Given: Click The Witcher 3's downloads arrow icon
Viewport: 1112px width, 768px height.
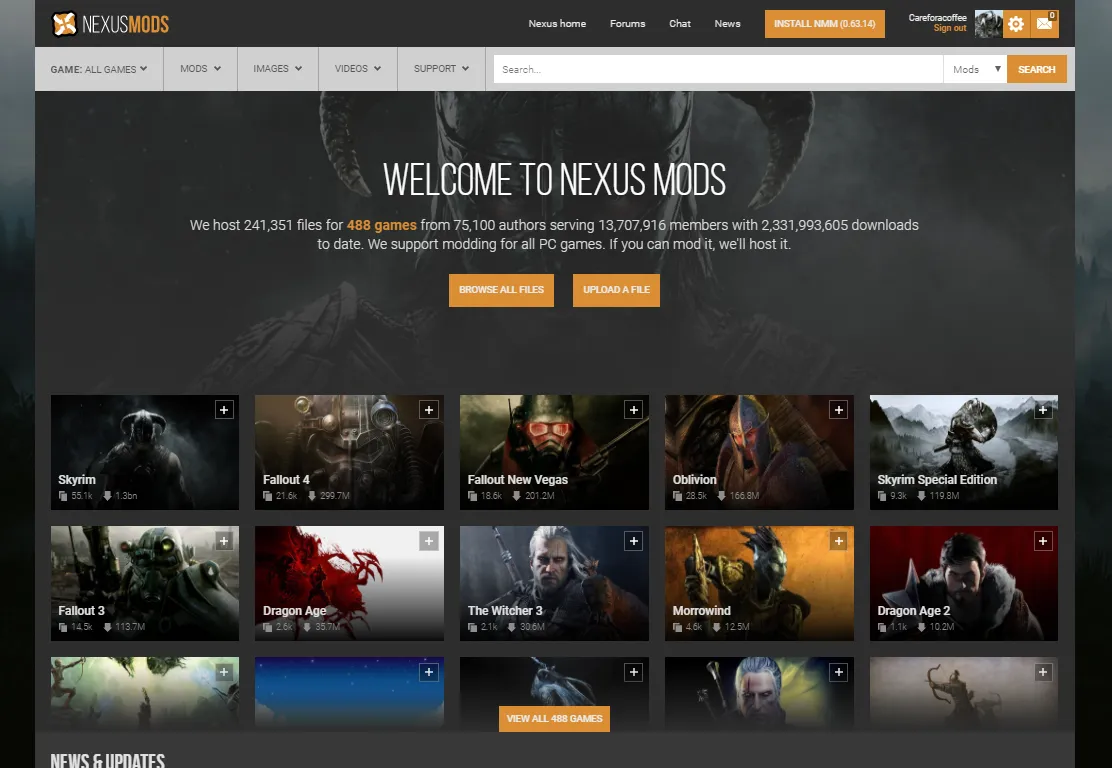Looking at the screenshot, I should pos(511,628).
